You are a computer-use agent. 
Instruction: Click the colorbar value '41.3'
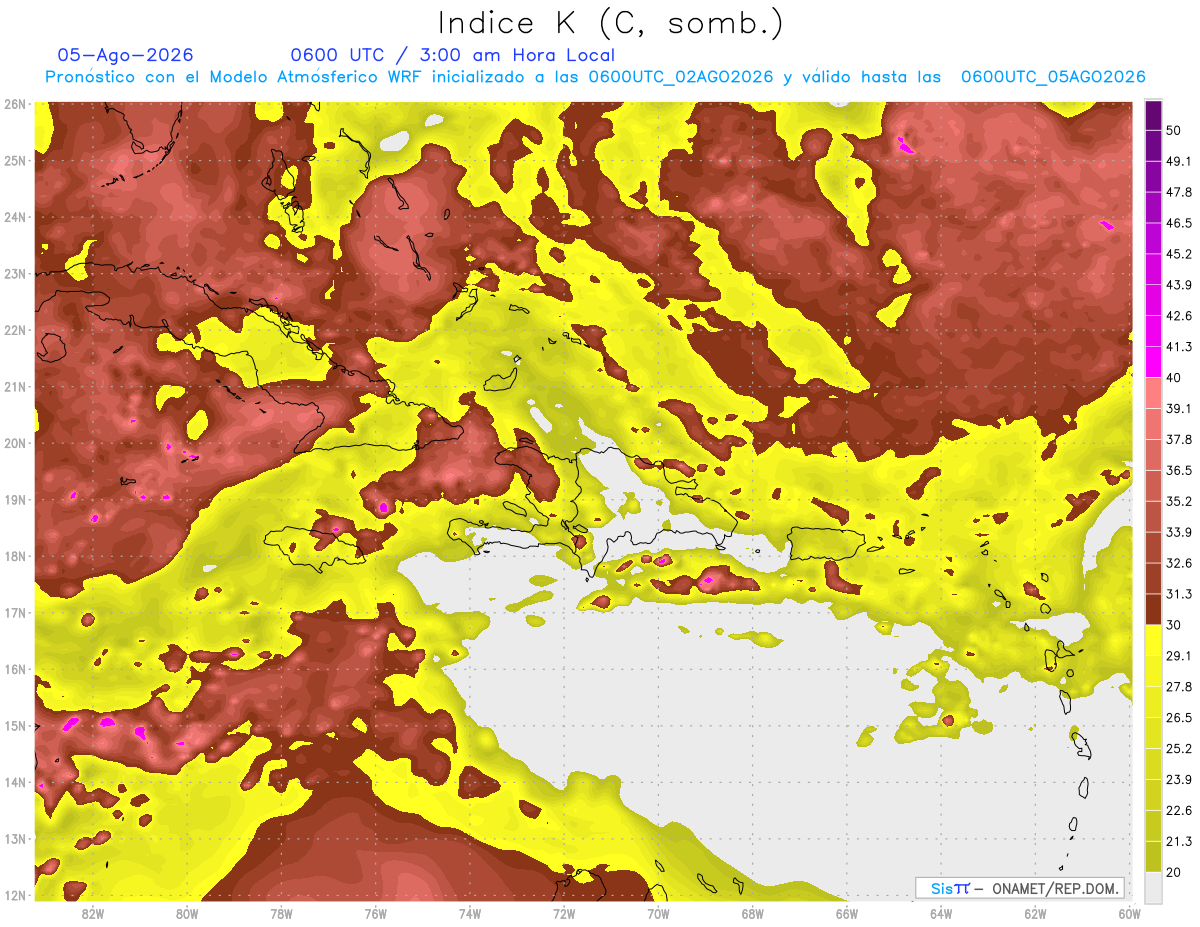tap(1179, 347)
